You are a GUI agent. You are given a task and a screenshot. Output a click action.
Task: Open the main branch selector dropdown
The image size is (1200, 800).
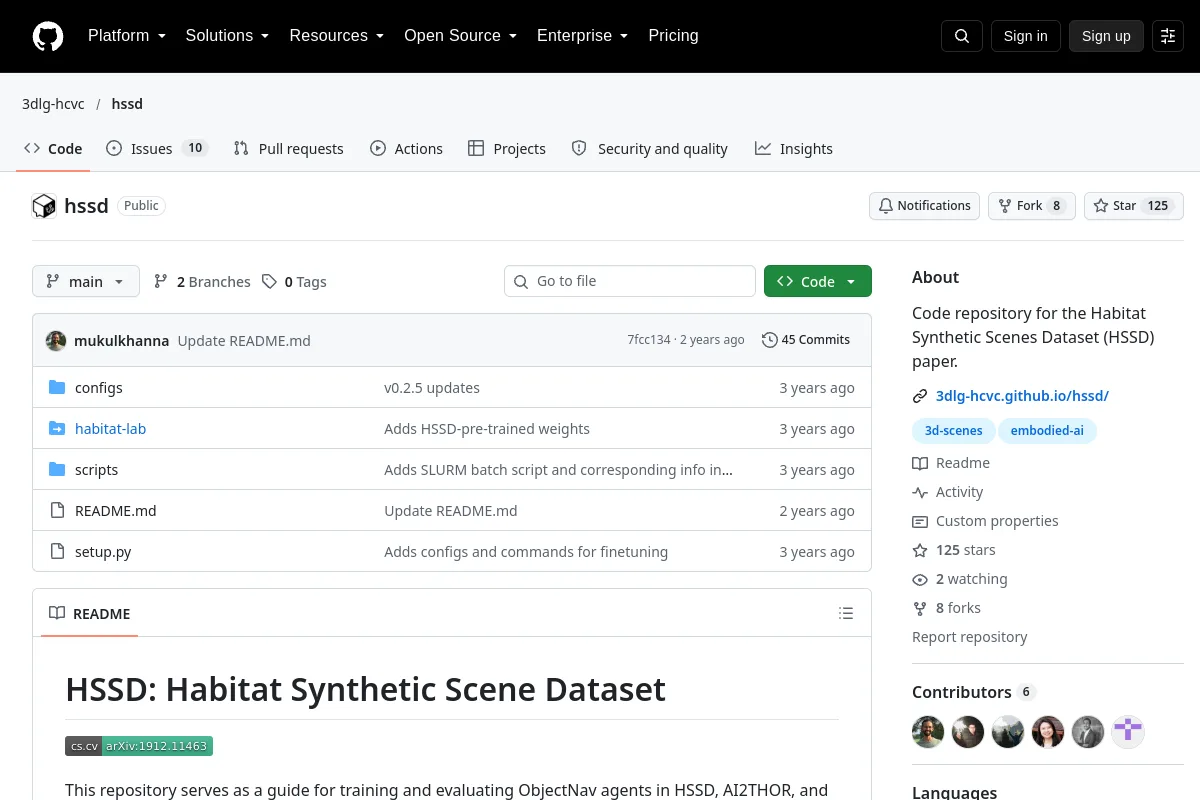[x=86, y=282]
